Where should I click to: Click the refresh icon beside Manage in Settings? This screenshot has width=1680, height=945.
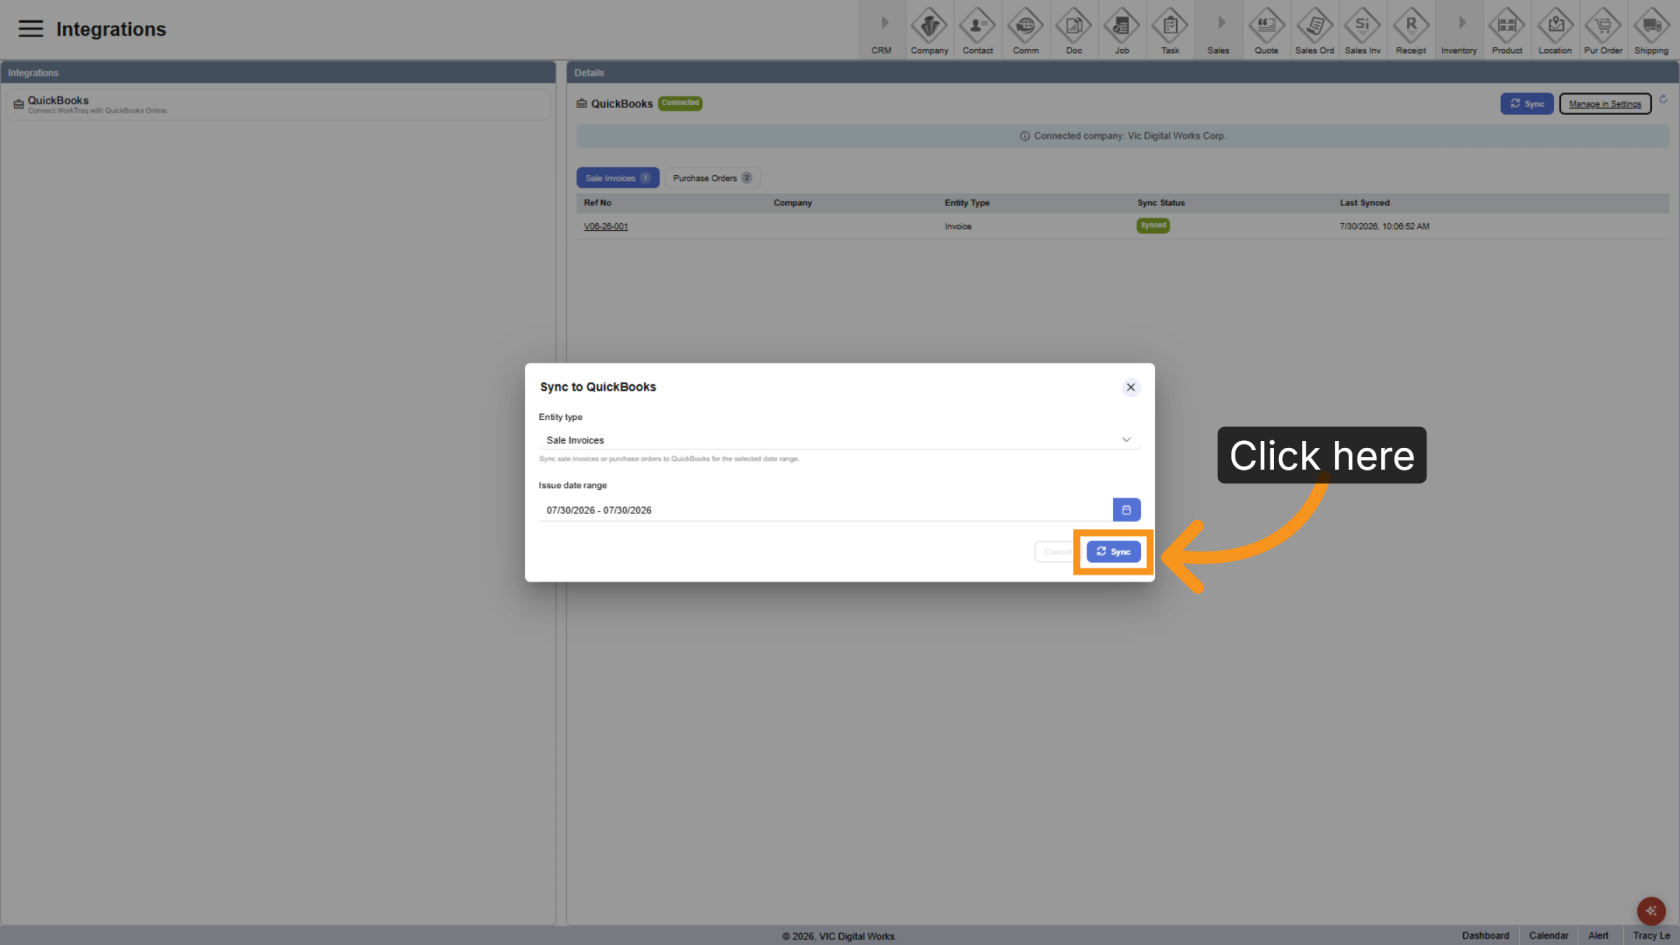point(1663,99)
